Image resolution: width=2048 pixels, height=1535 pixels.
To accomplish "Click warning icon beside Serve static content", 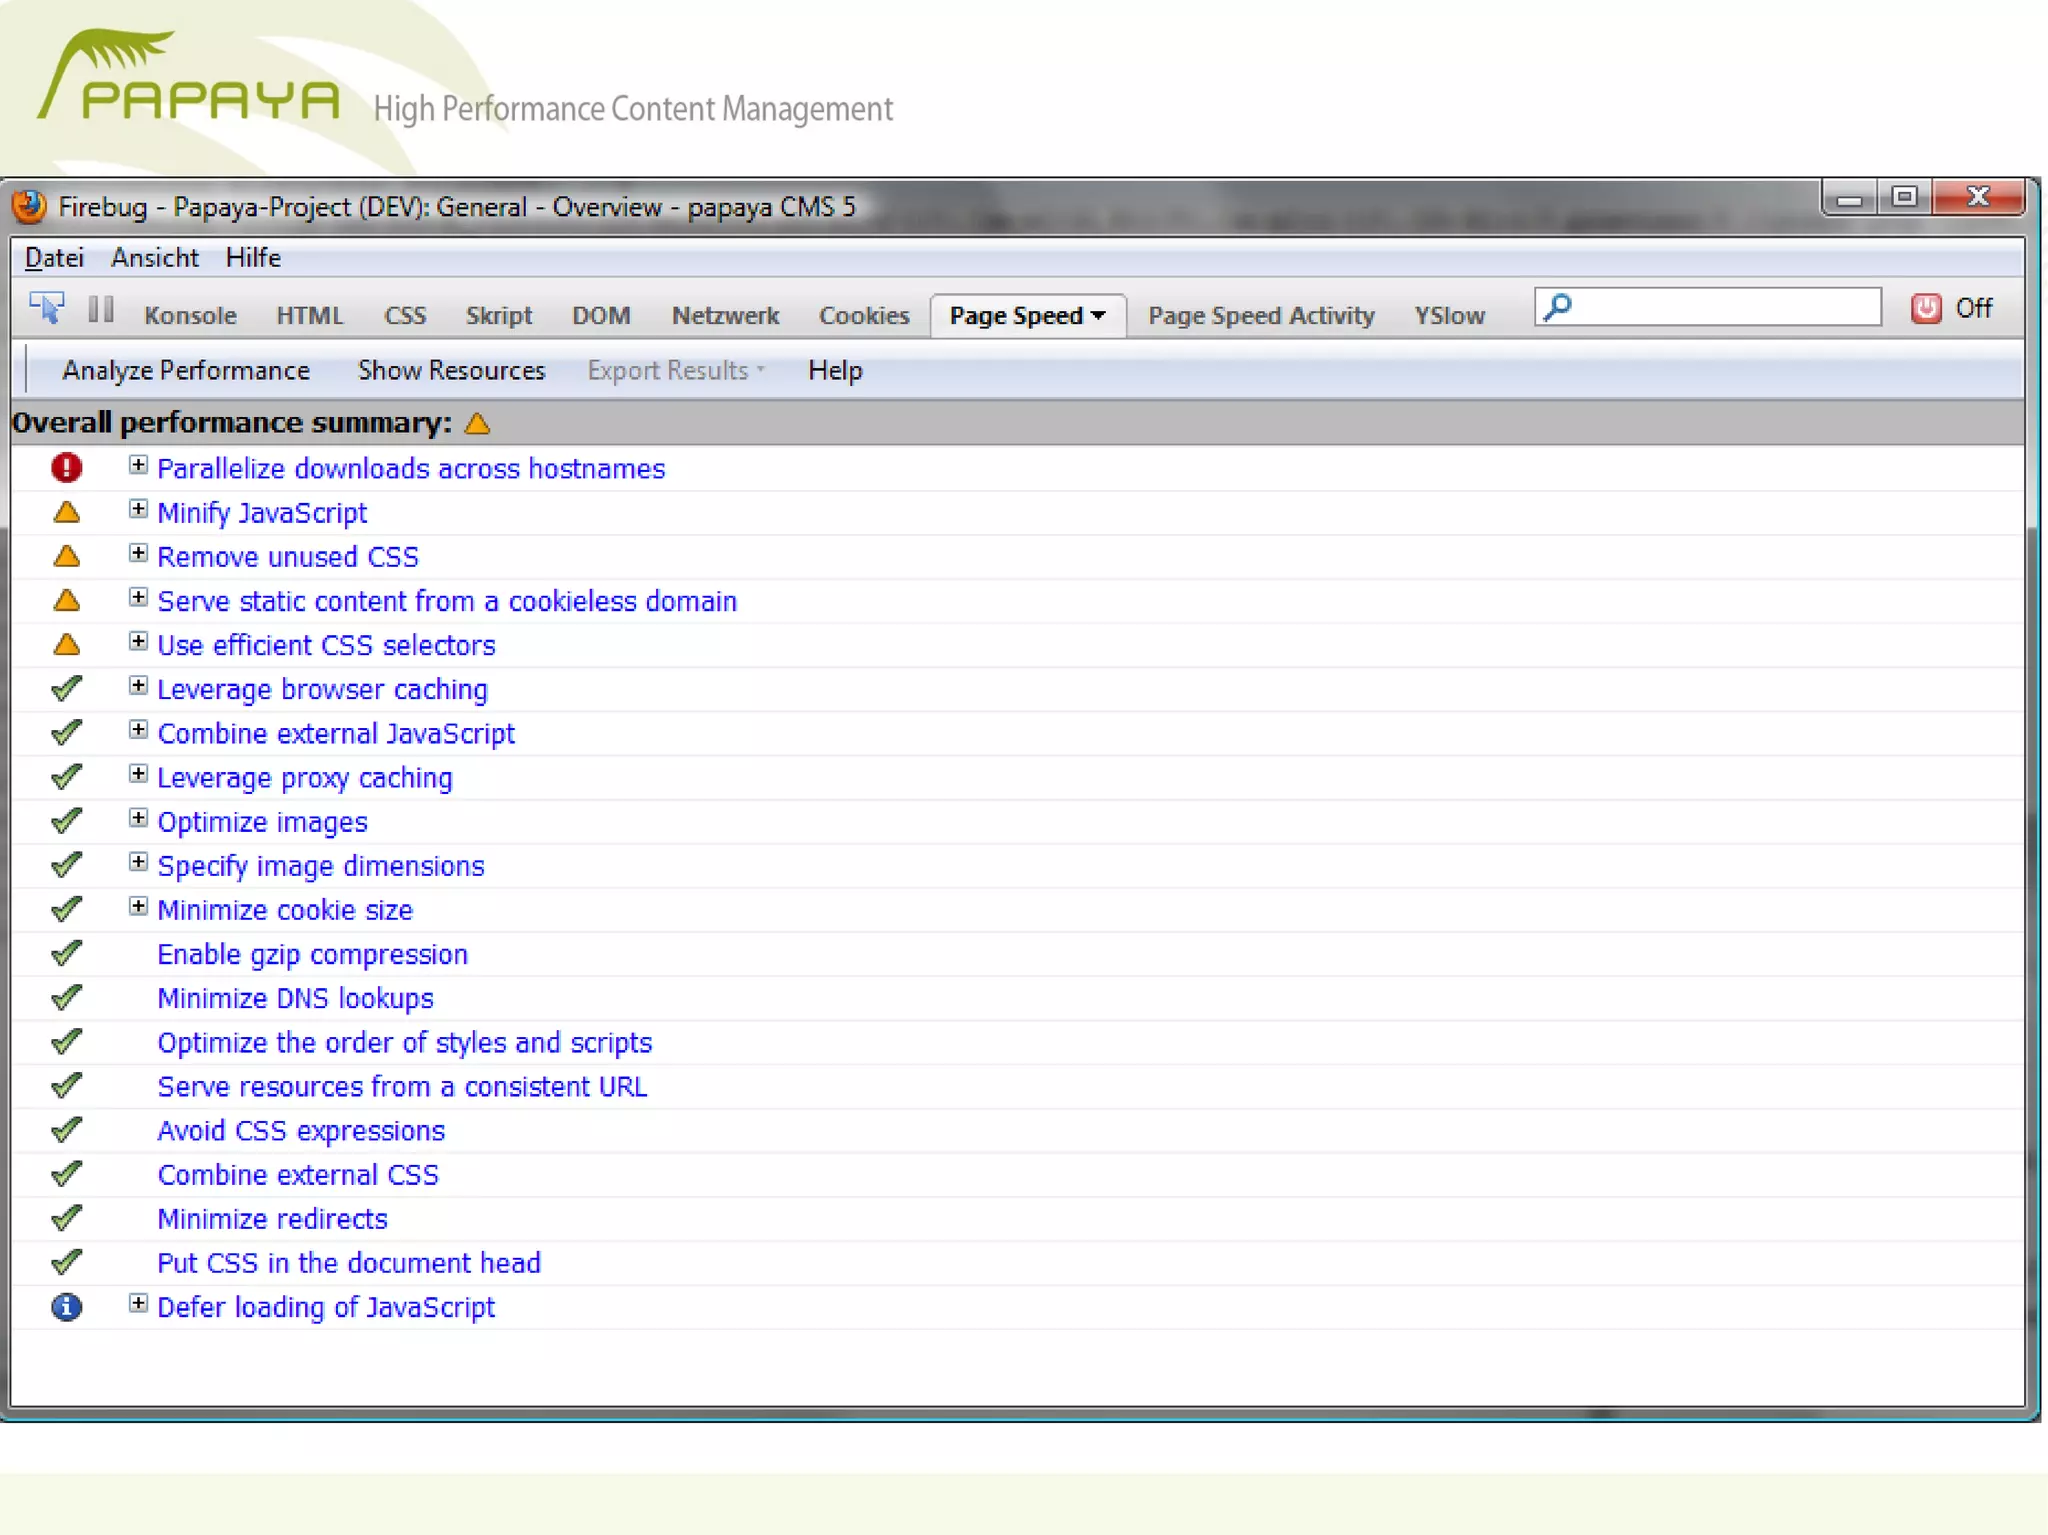I will (67, 600).
